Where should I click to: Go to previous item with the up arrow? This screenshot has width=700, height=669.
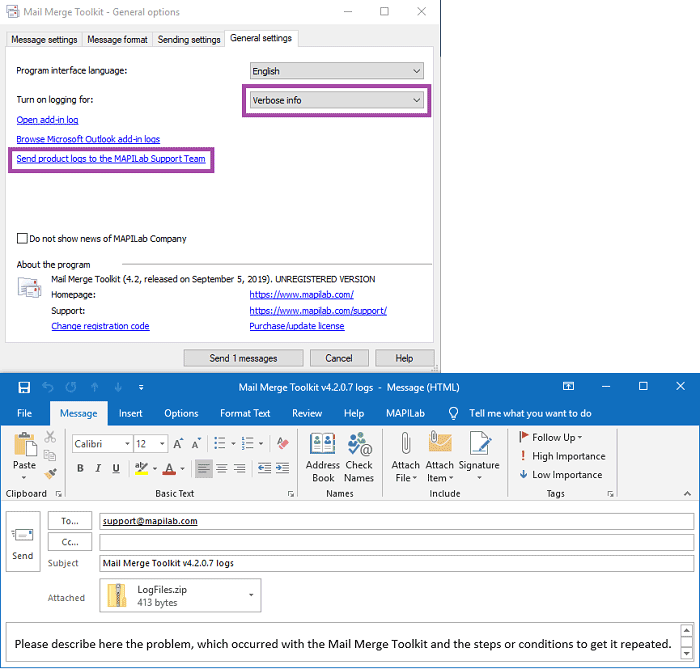[95, 387]
